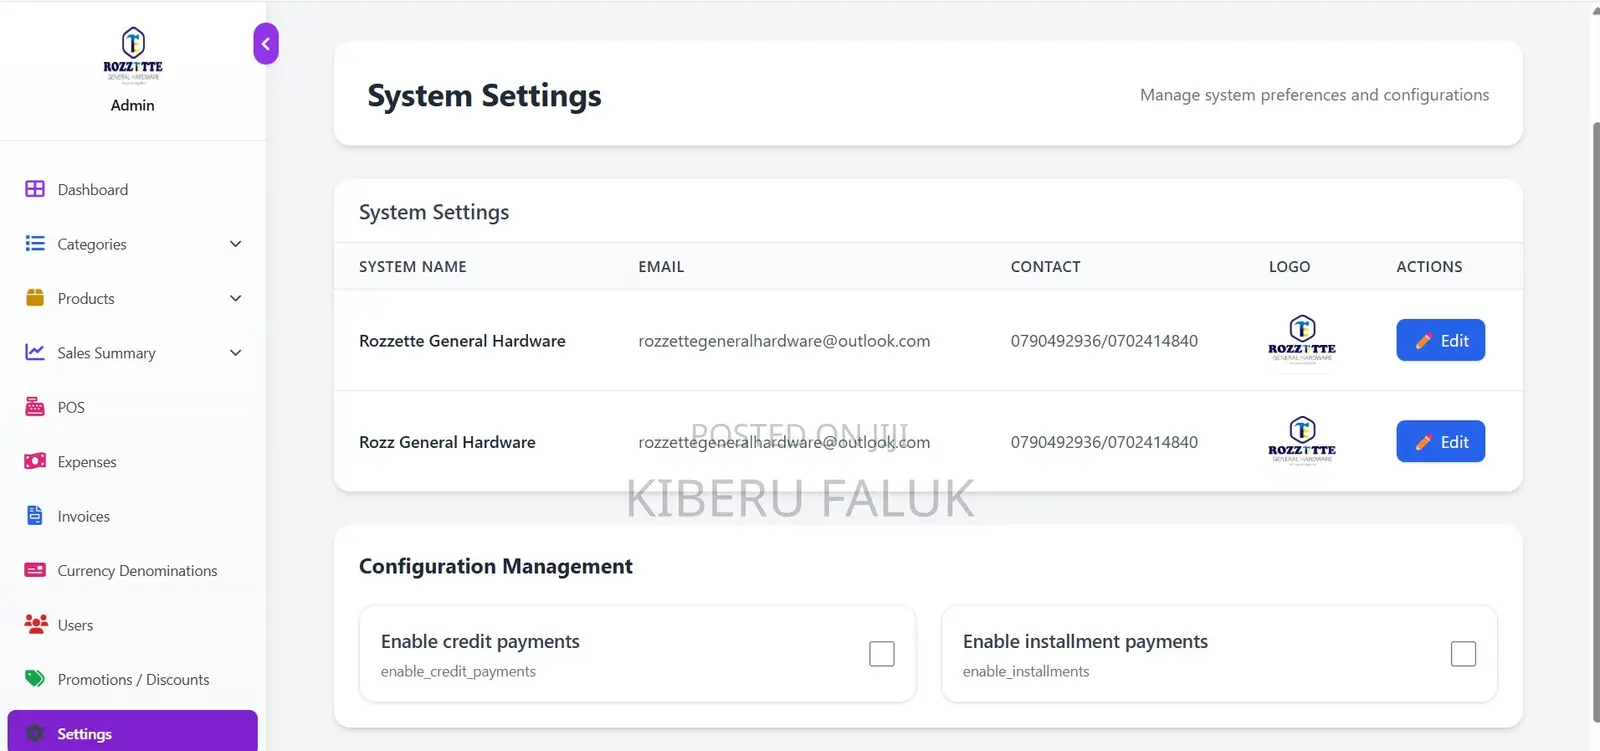1600x751 pixels.
Task: Click the Promotions tags icon
Action: coord(35,679)
